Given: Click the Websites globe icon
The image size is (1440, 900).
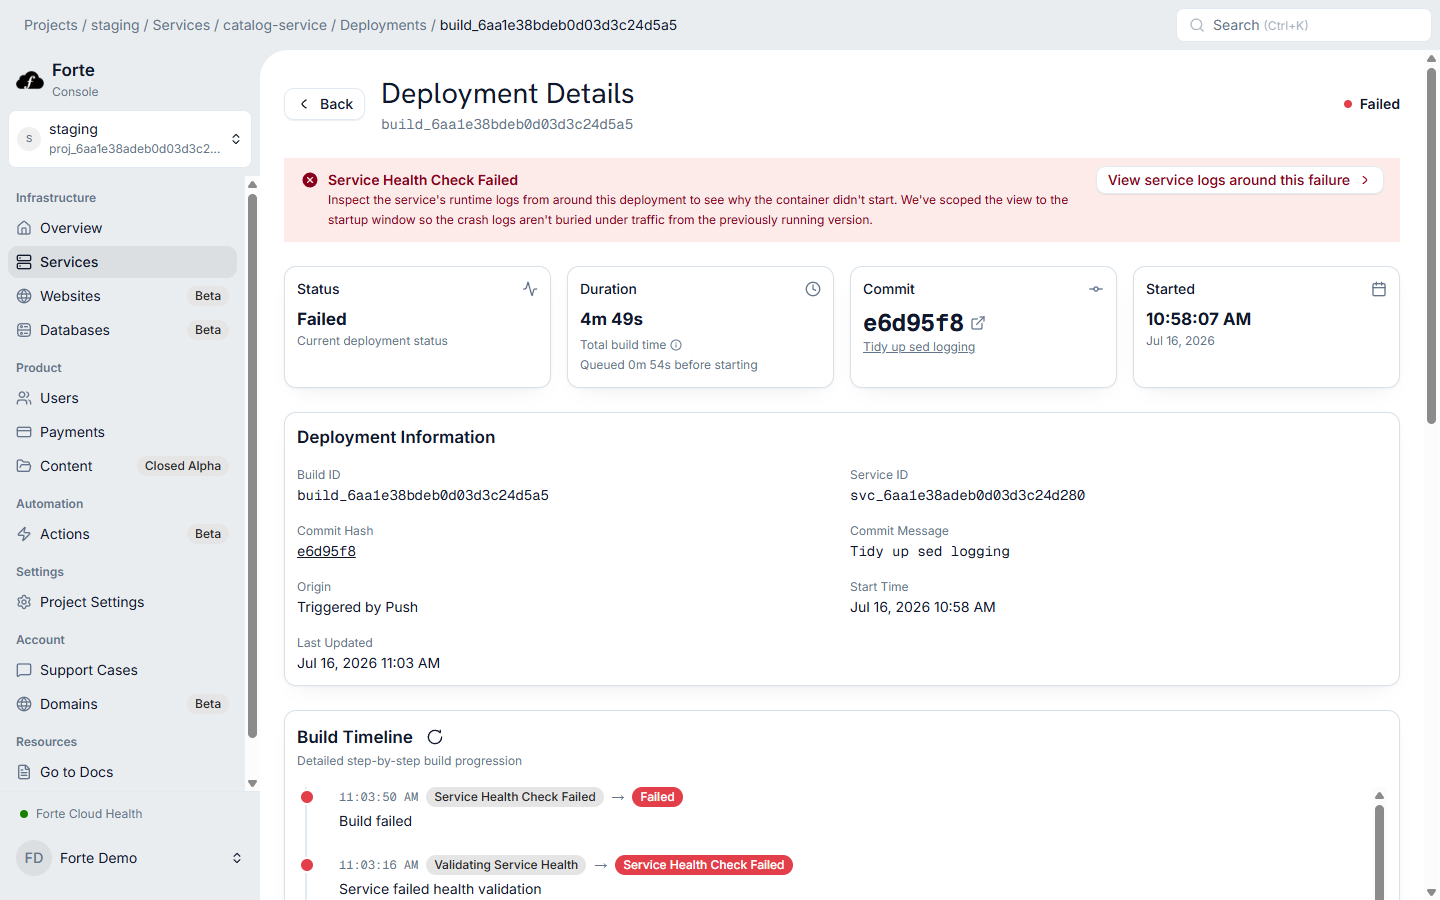Looking at the screenshot, I should coord(24,296).
